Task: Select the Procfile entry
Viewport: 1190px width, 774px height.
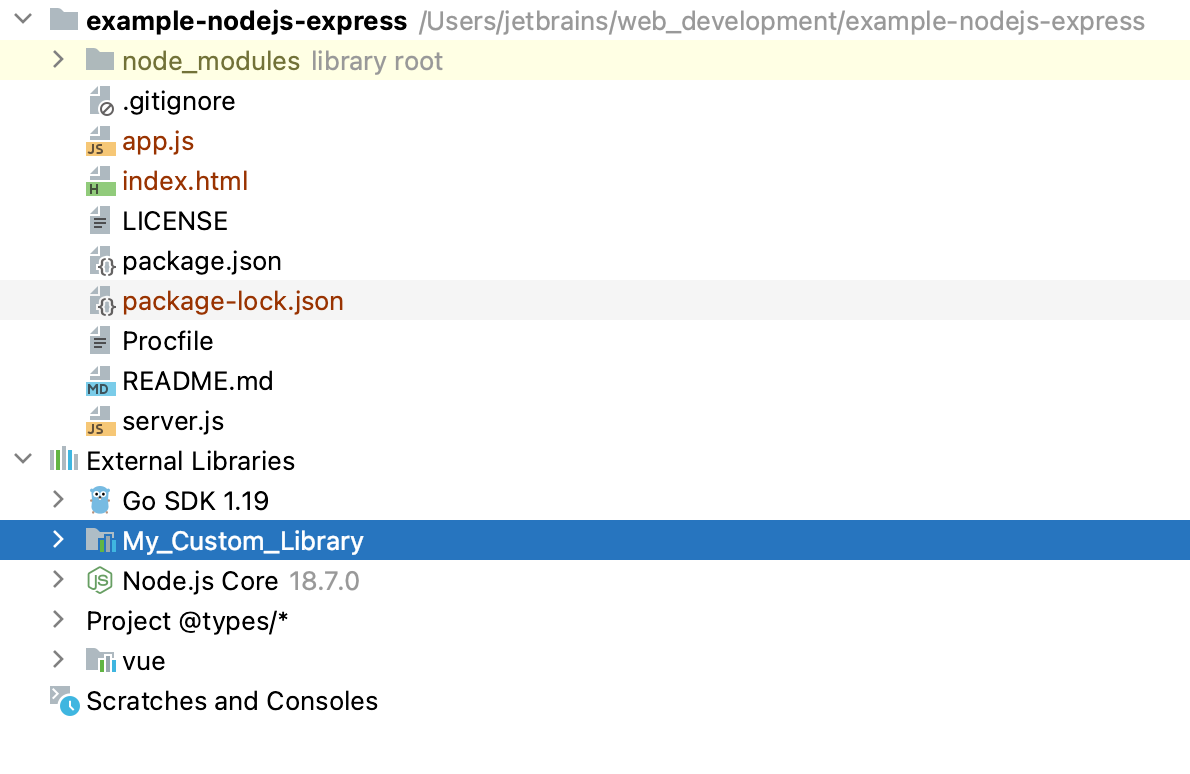Action: pyautogui.click(x=168, y=341)
